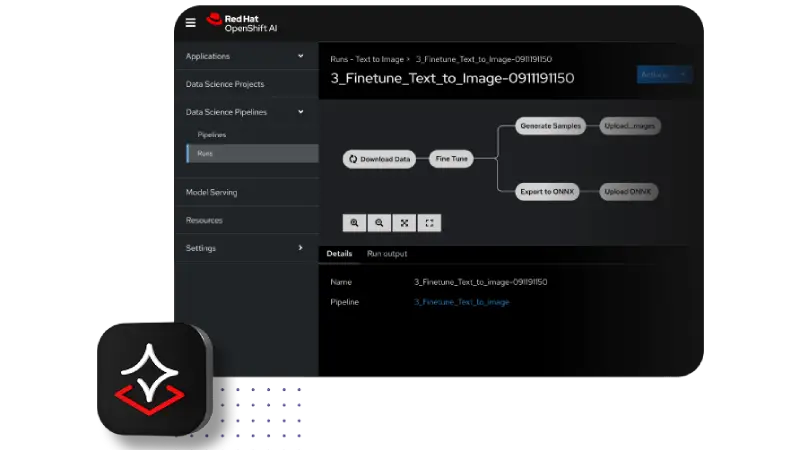Image resolution: width=800 pixels, height=450 pixels.
Task: Open the 3_Finetune_Text_to_Image pipeline link
Action: point(461,302)
